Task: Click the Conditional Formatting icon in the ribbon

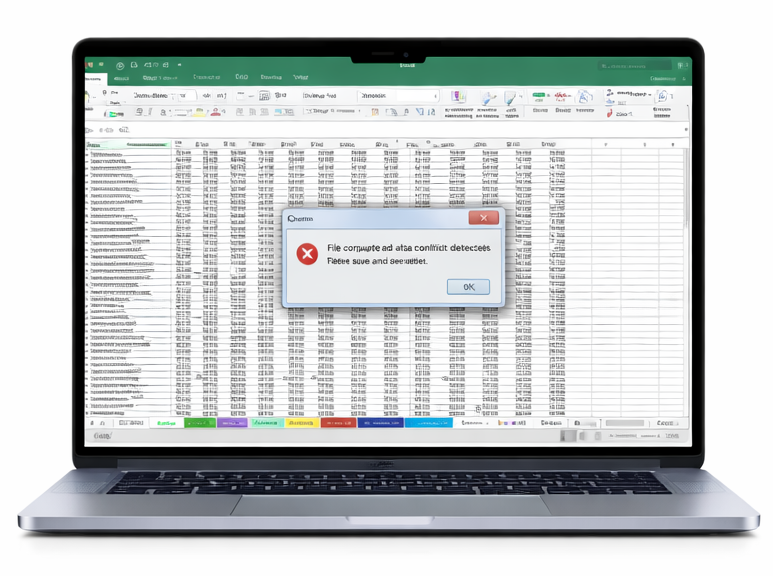Action: (x=458, y=98)
